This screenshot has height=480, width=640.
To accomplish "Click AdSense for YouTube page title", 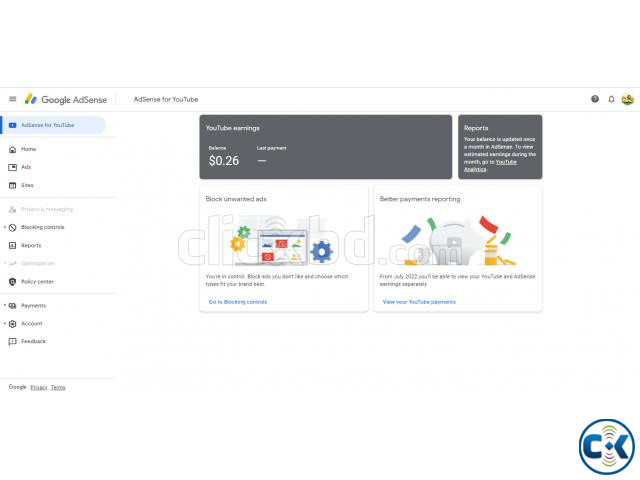I will 166,100.
